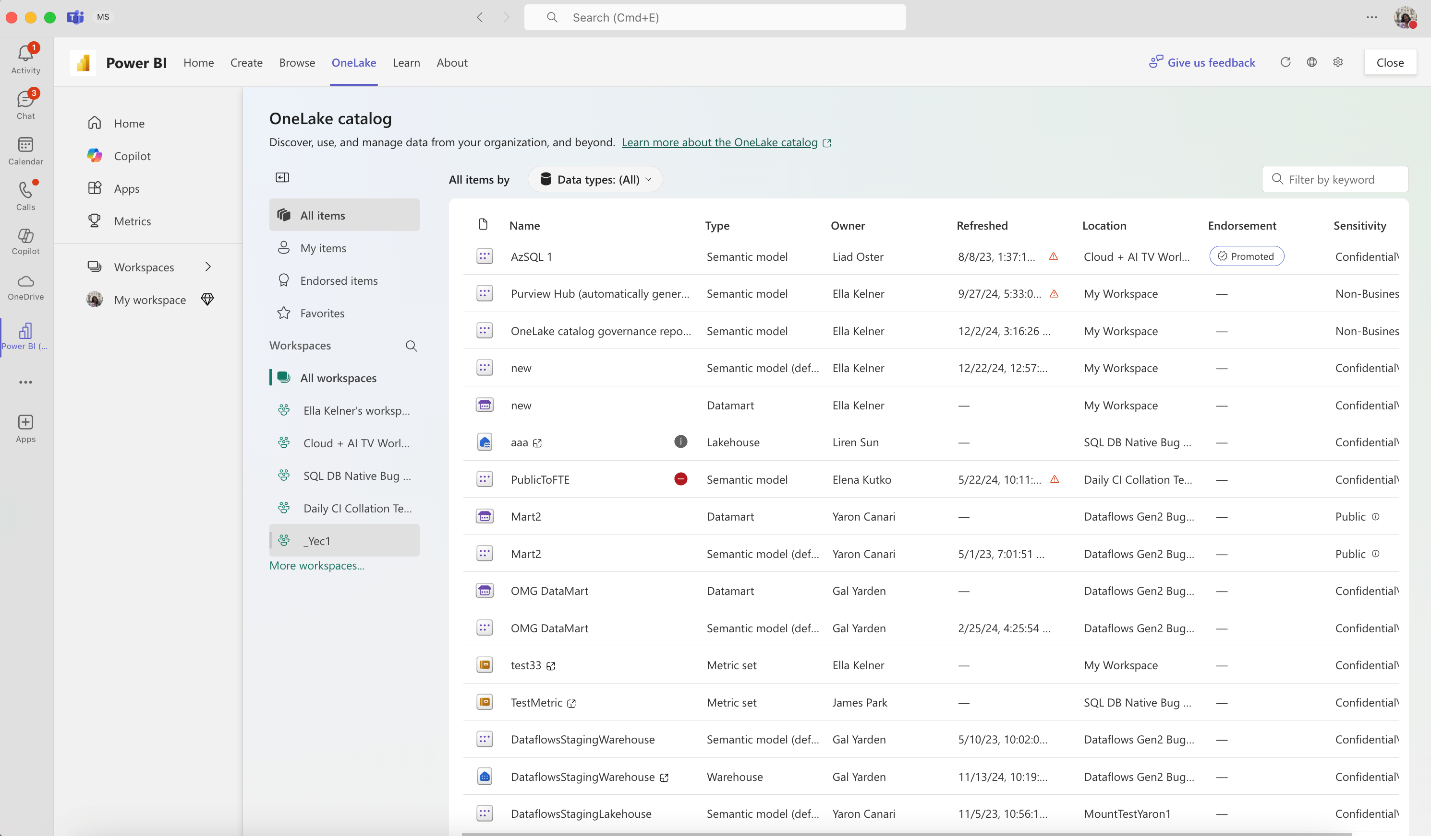Viewport: 1431px width, 836px height.
Task: Click the globe icon in header
Action: coord(1312,62)
